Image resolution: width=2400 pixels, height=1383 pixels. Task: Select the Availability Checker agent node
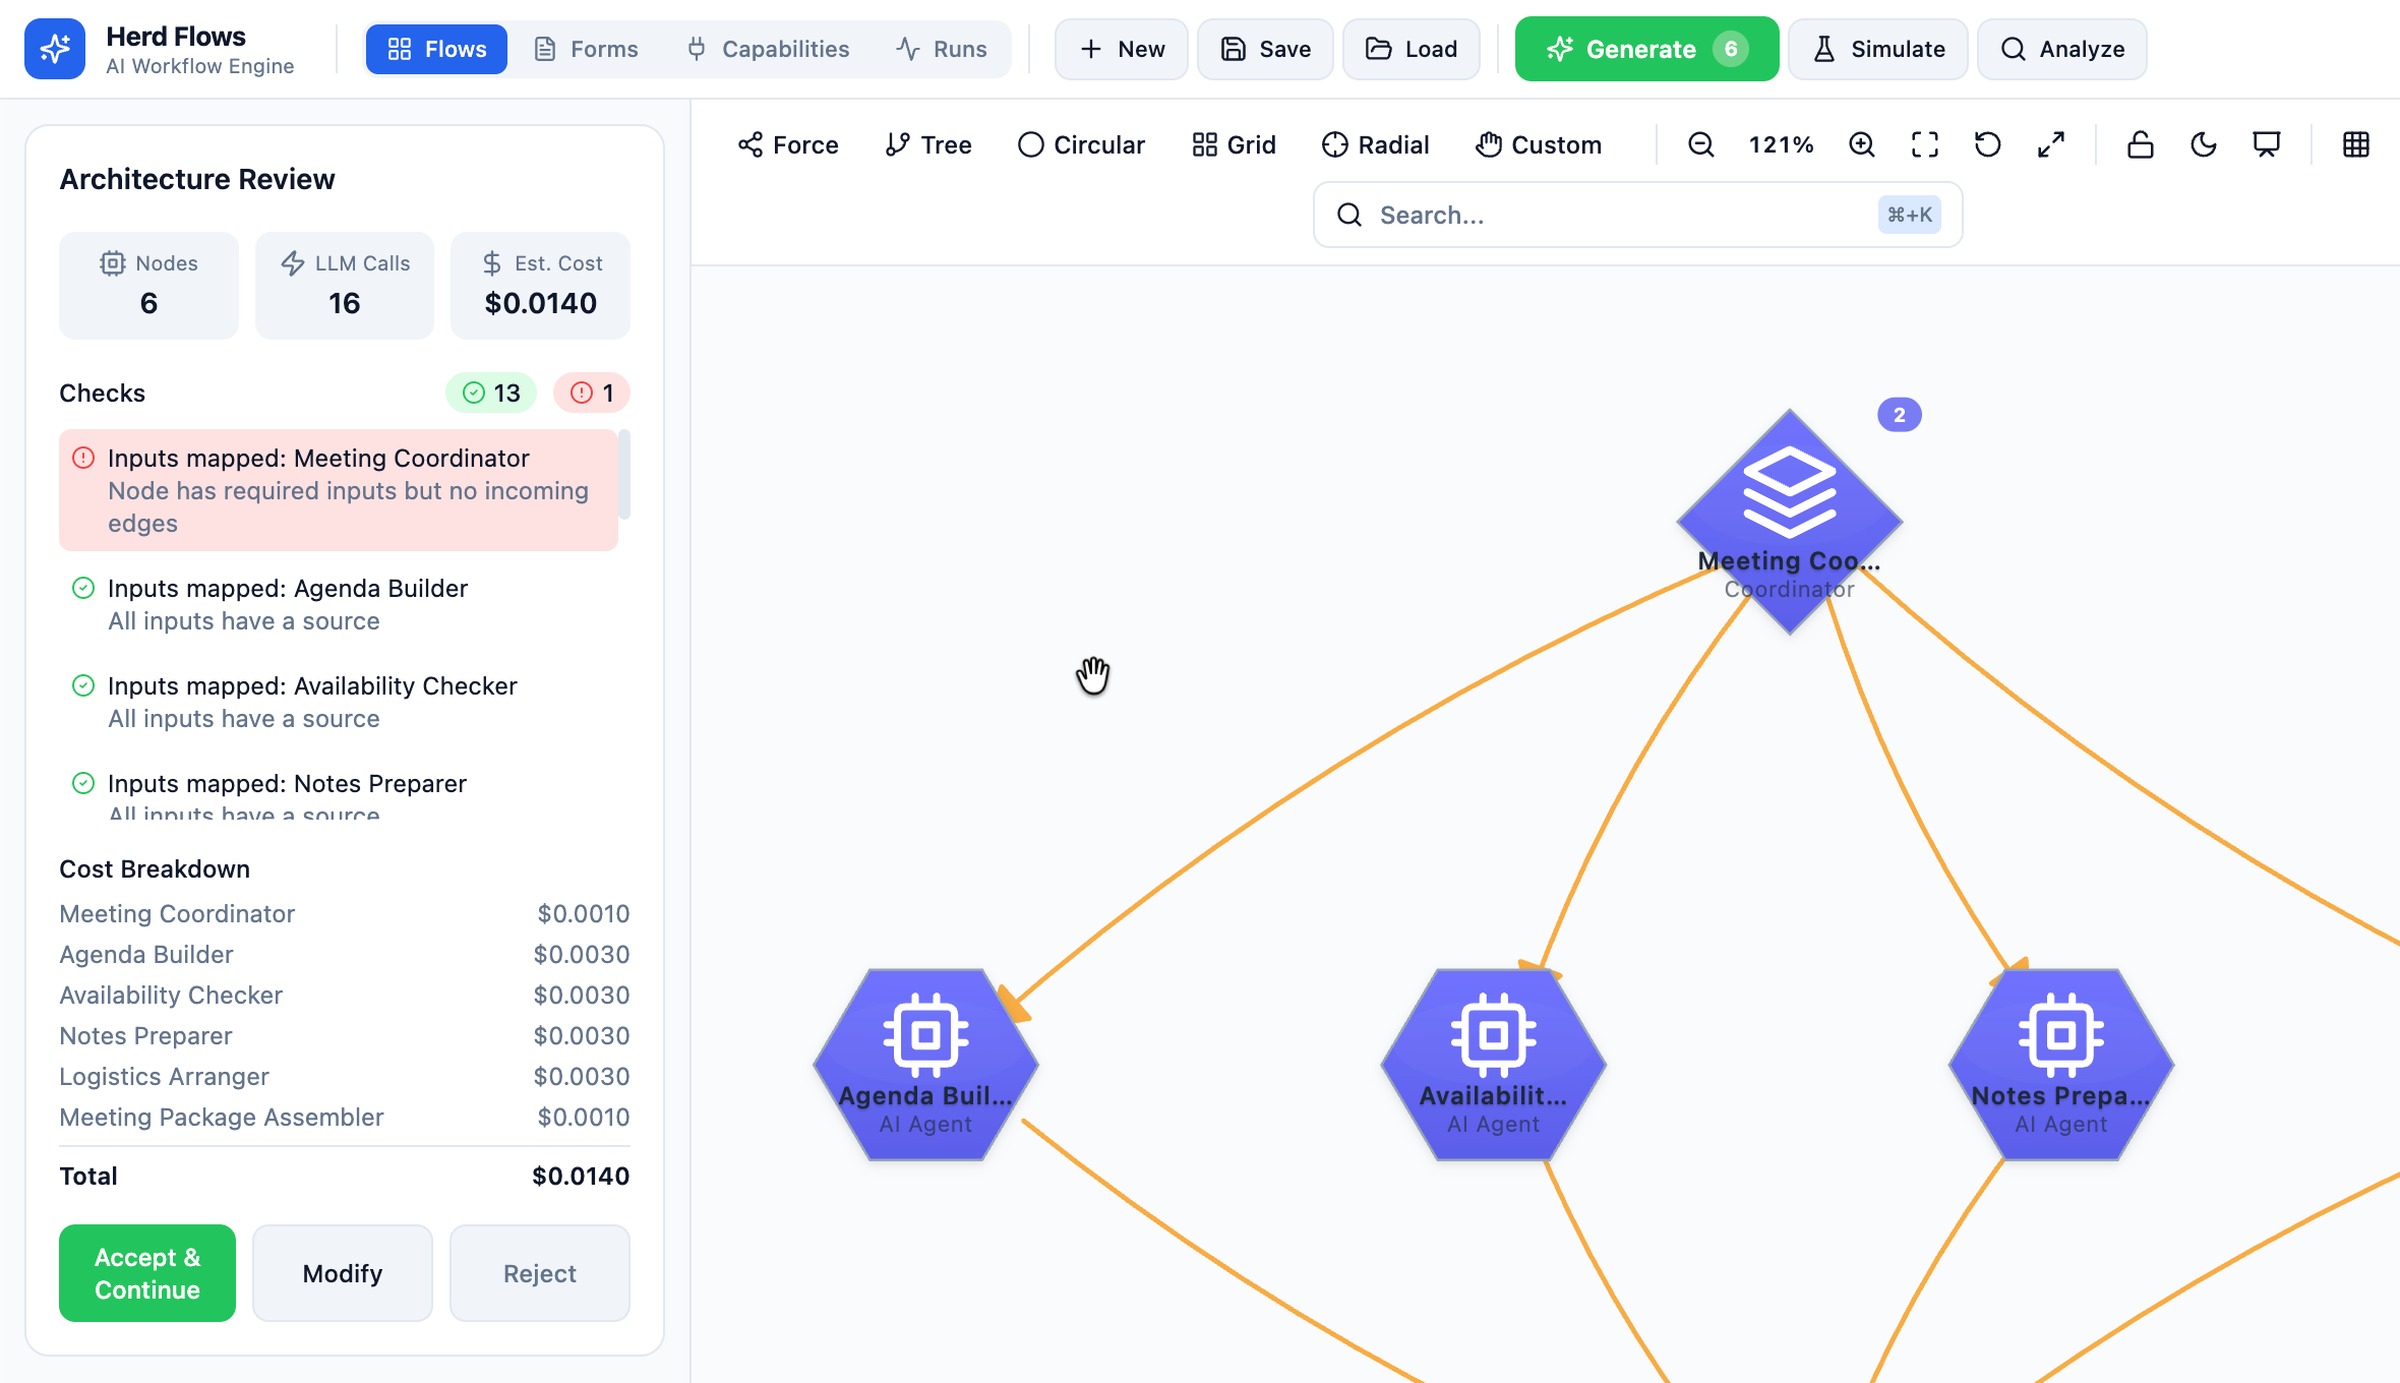[x=1493, y=1064]
